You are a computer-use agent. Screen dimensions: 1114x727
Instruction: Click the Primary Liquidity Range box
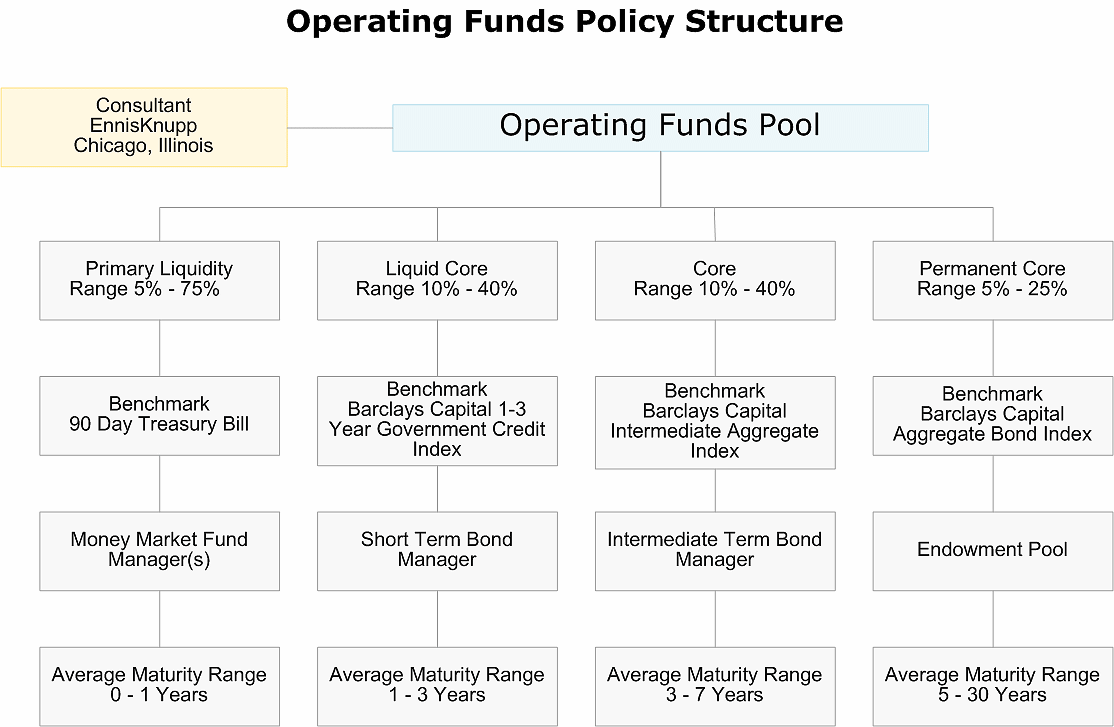point(159,280)
